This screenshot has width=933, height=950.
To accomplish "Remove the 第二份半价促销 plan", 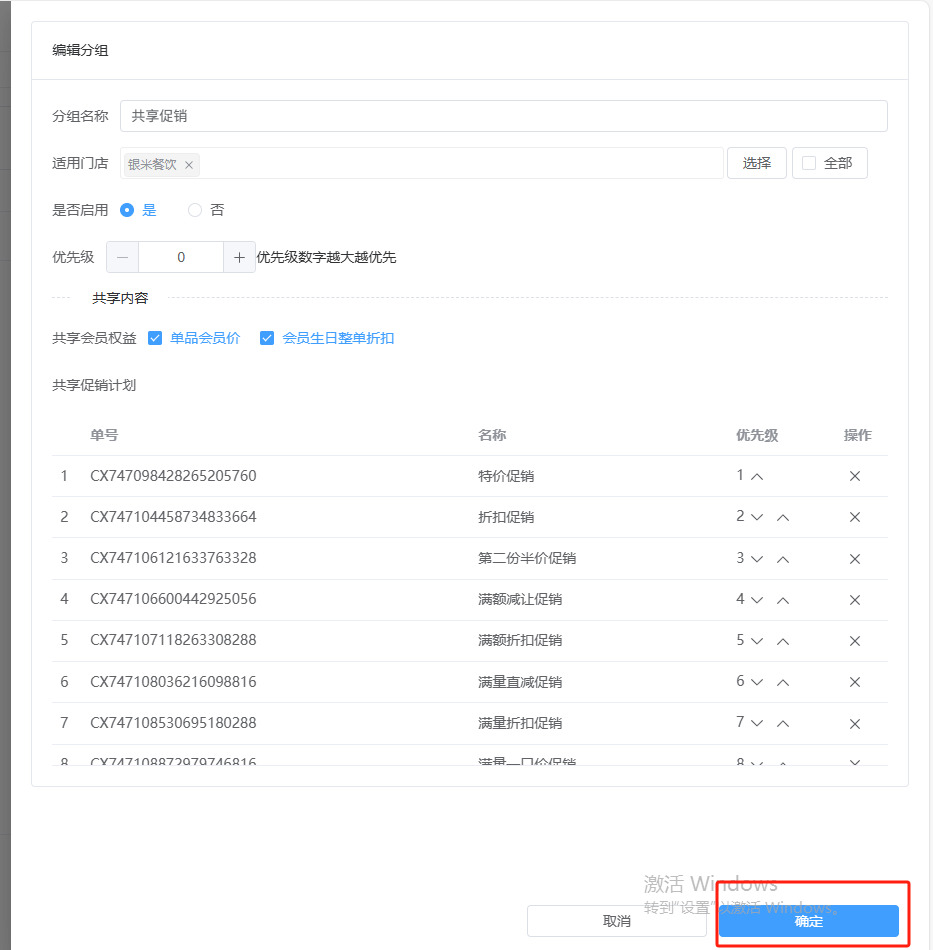I will 855,559.
